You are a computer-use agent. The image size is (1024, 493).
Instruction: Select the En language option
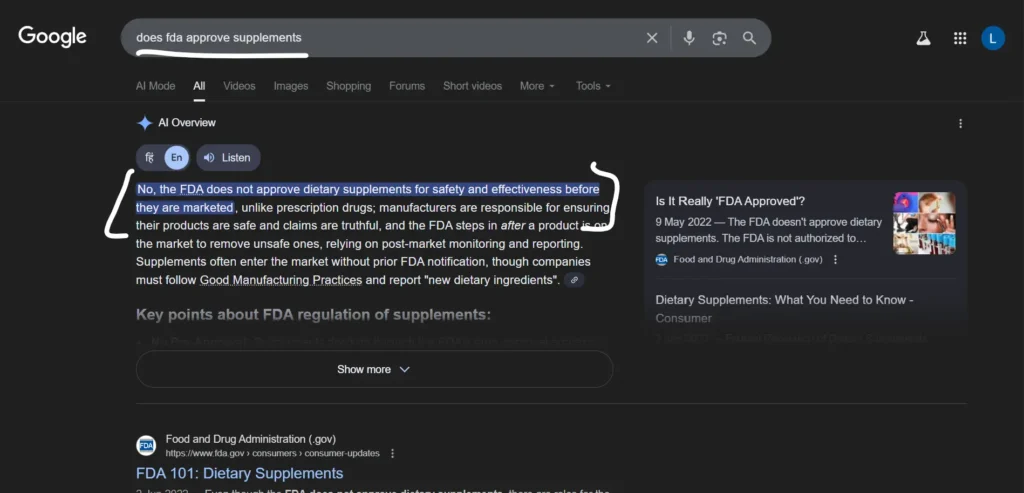176,157
